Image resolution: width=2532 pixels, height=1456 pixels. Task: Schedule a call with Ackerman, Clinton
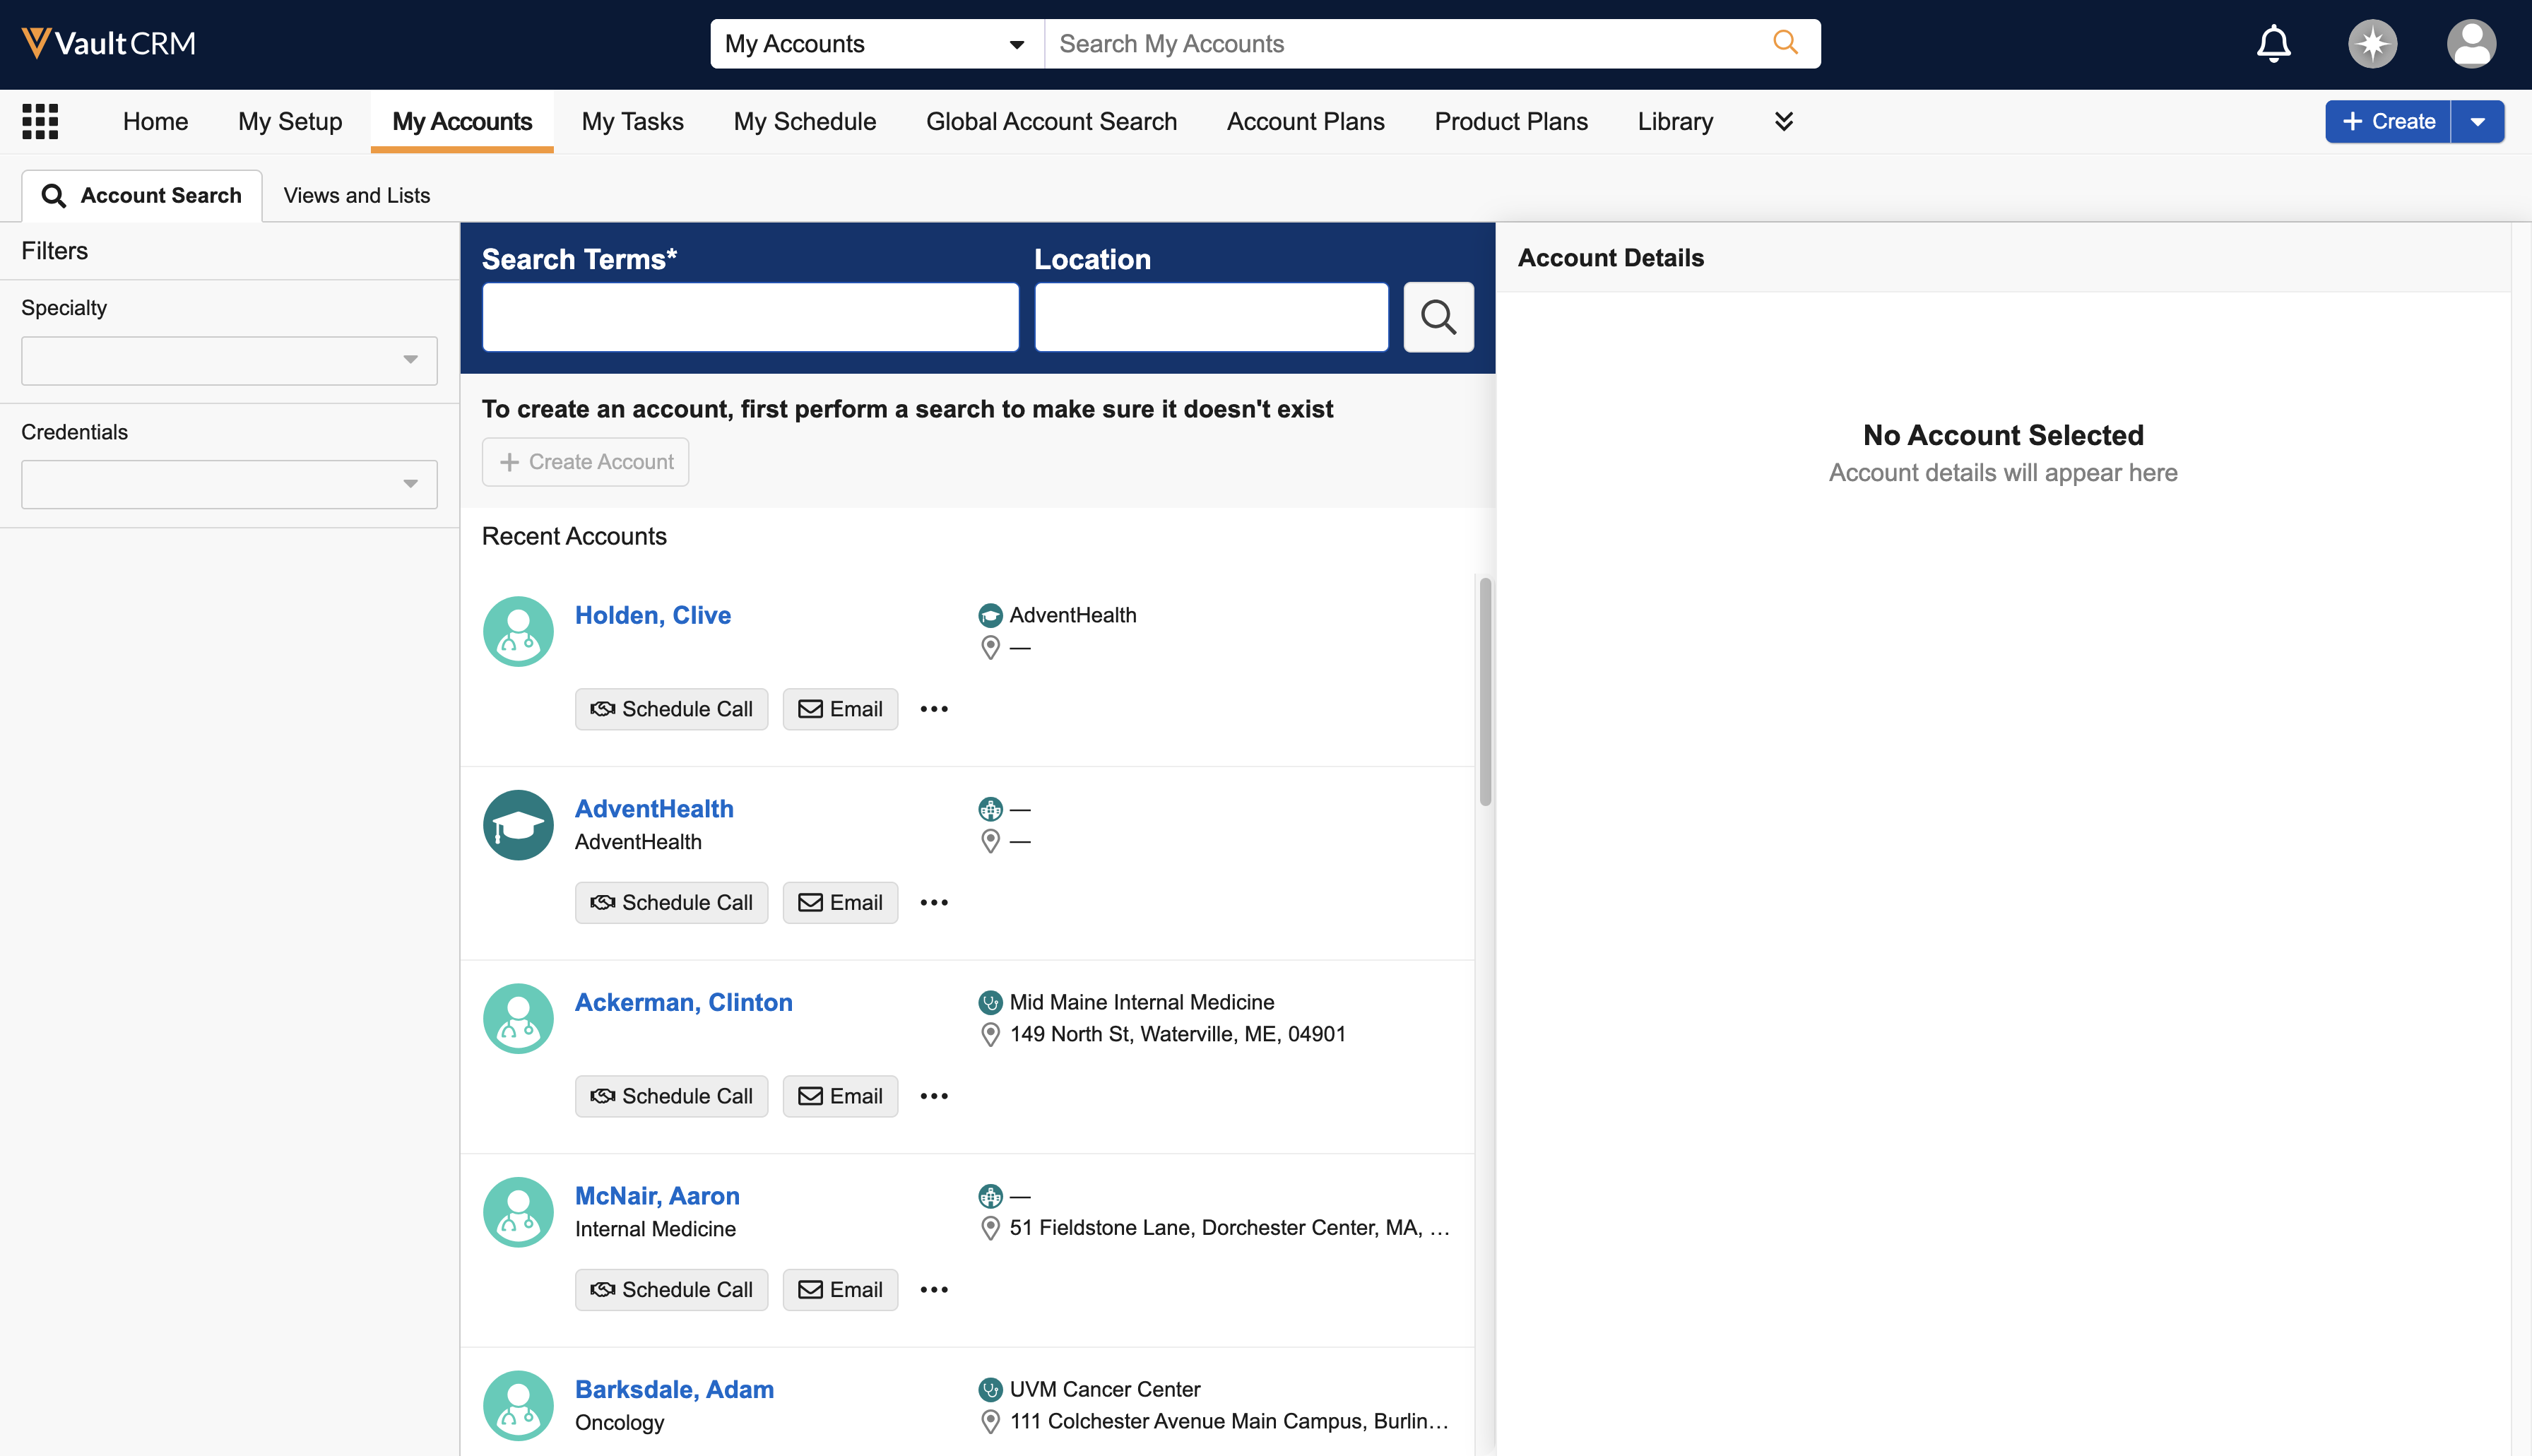[x=671, y=1096]
